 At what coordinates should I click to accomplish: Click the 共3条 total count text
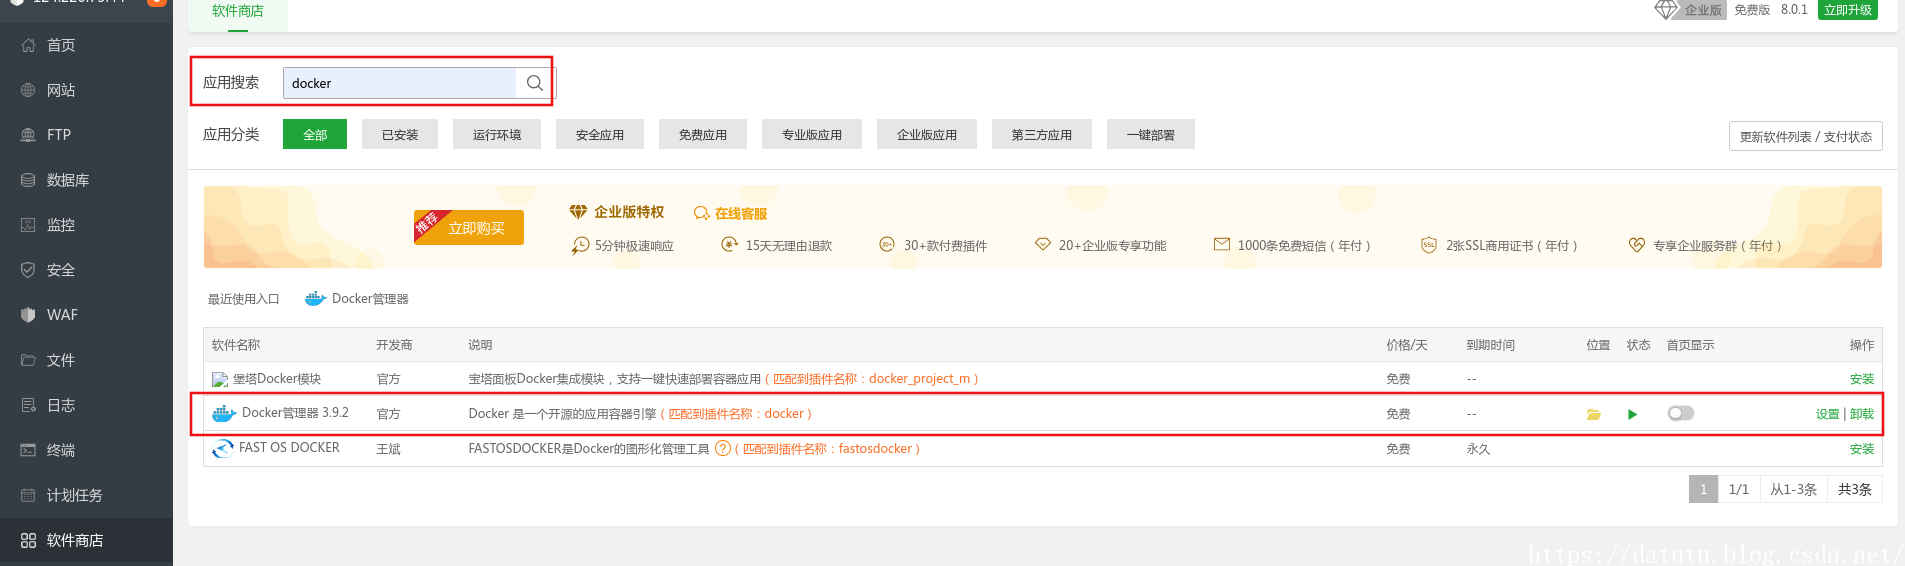pyautogui.click(x=1854, y=489)
